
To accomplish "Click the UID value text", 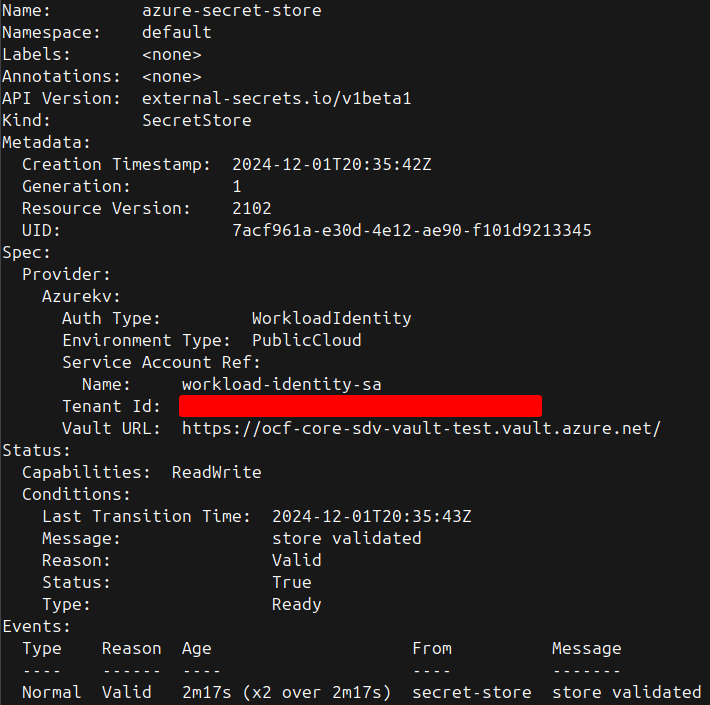I will click(411, 230).
